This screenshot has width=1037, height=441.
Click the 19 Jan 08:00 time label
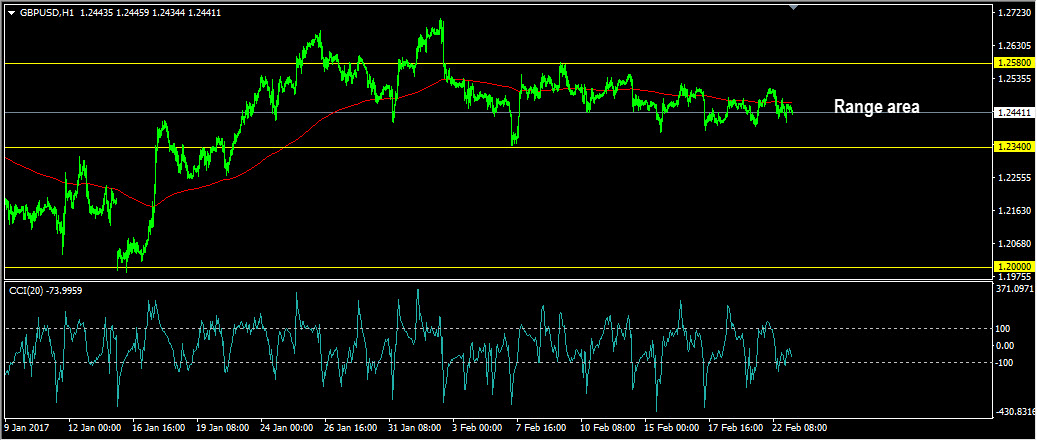pos(223,428)
